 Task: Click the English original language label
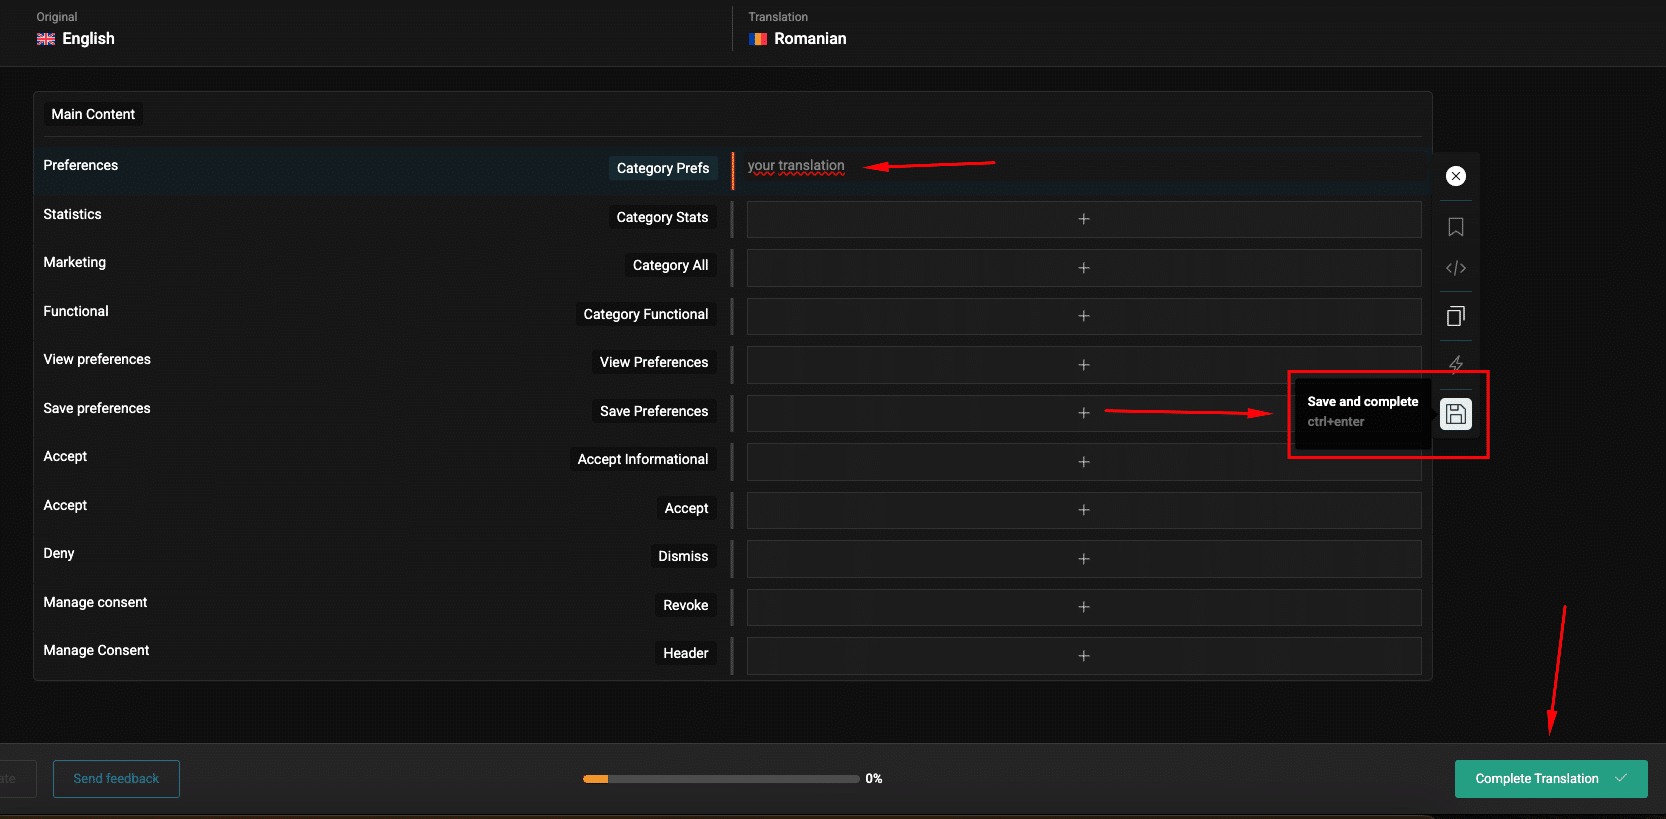[x=88, y=38]
